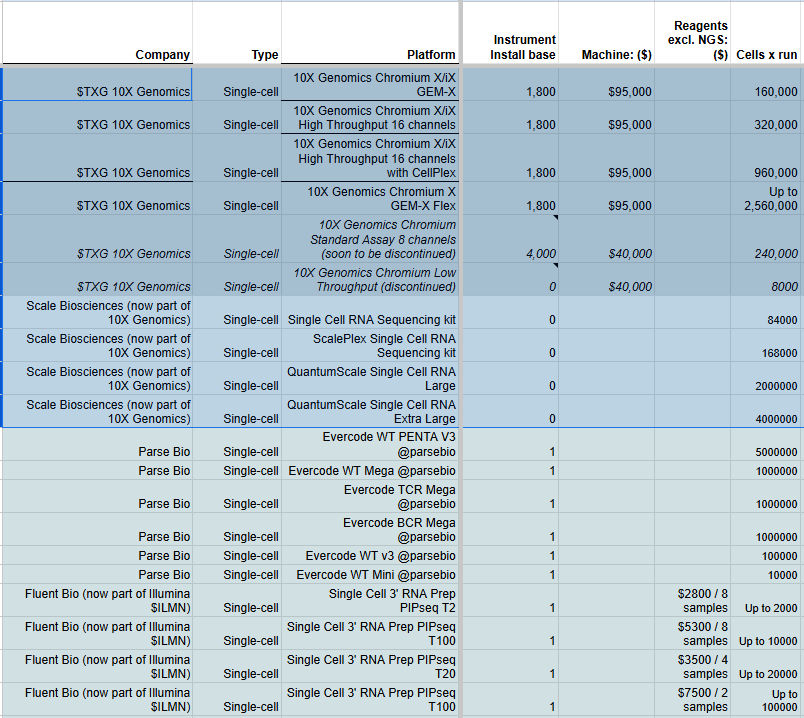
Task: Click the 8000 cells value
Action: pyautogui.click(x=766, y=280)
